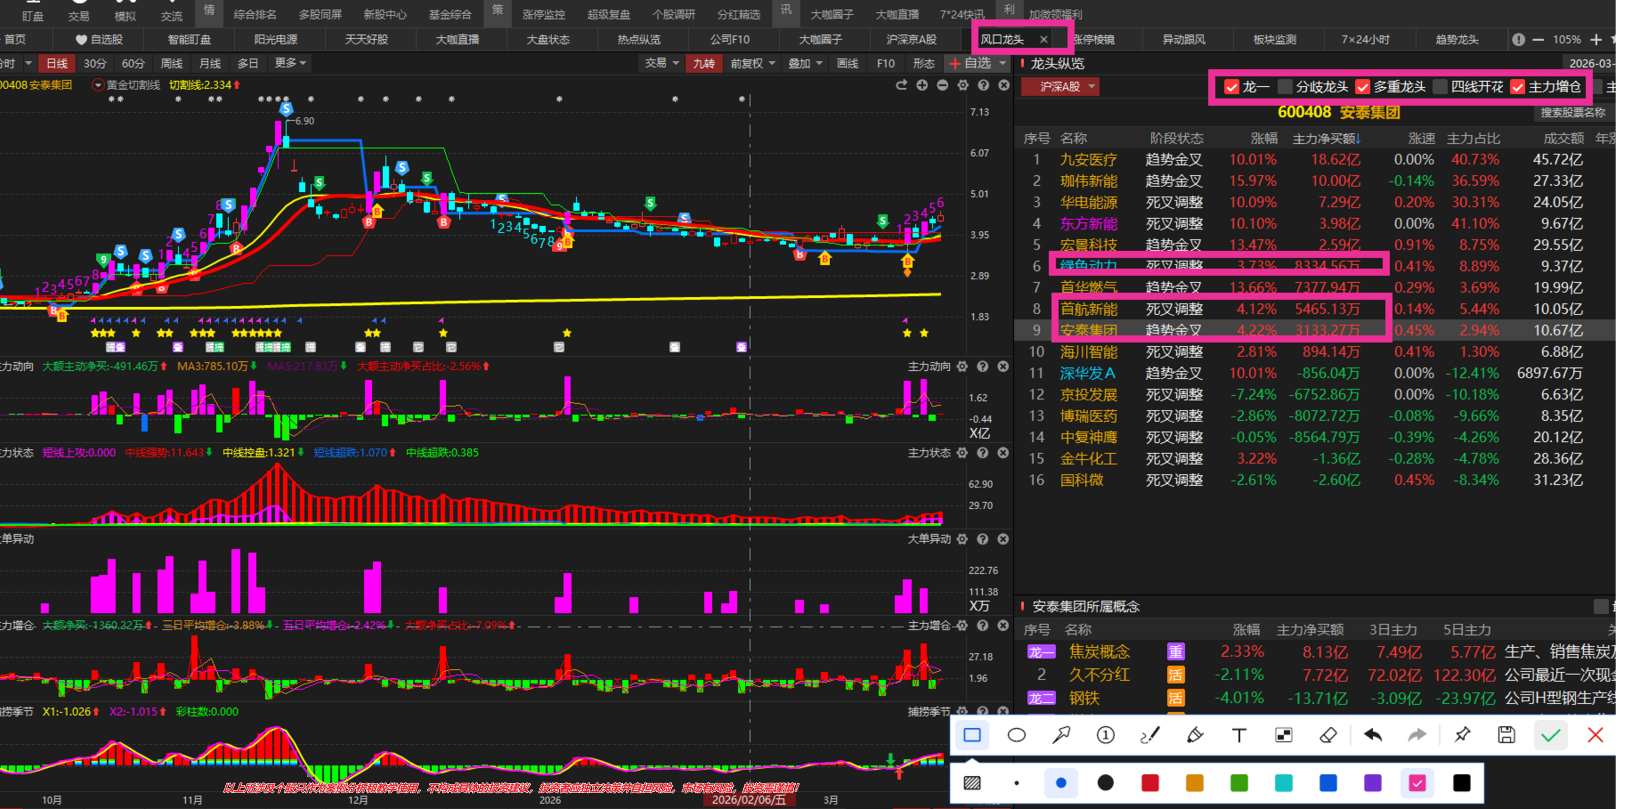This screenshot has height=809, width=1637.
Task: Open the 沪深A股 market dropdown
Action: coord(1061,87)
